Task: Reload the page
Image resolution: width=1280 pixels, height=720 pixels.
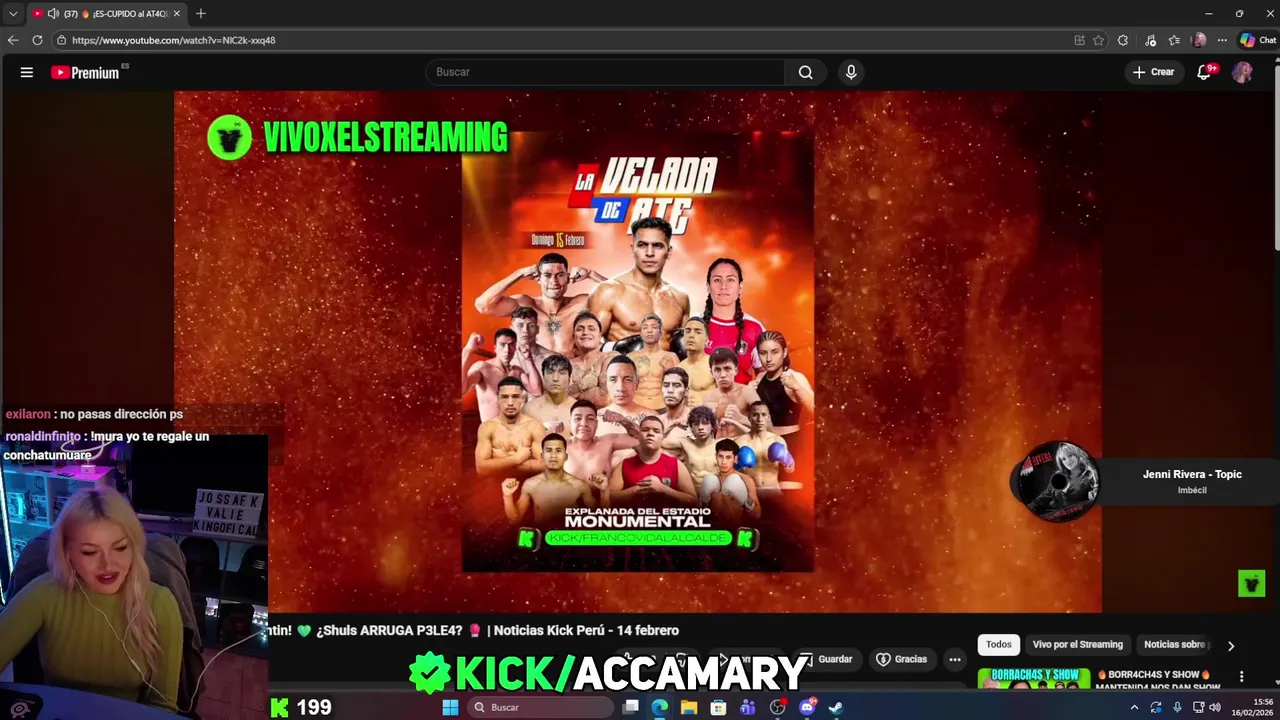Action: (x=37, y=40)
